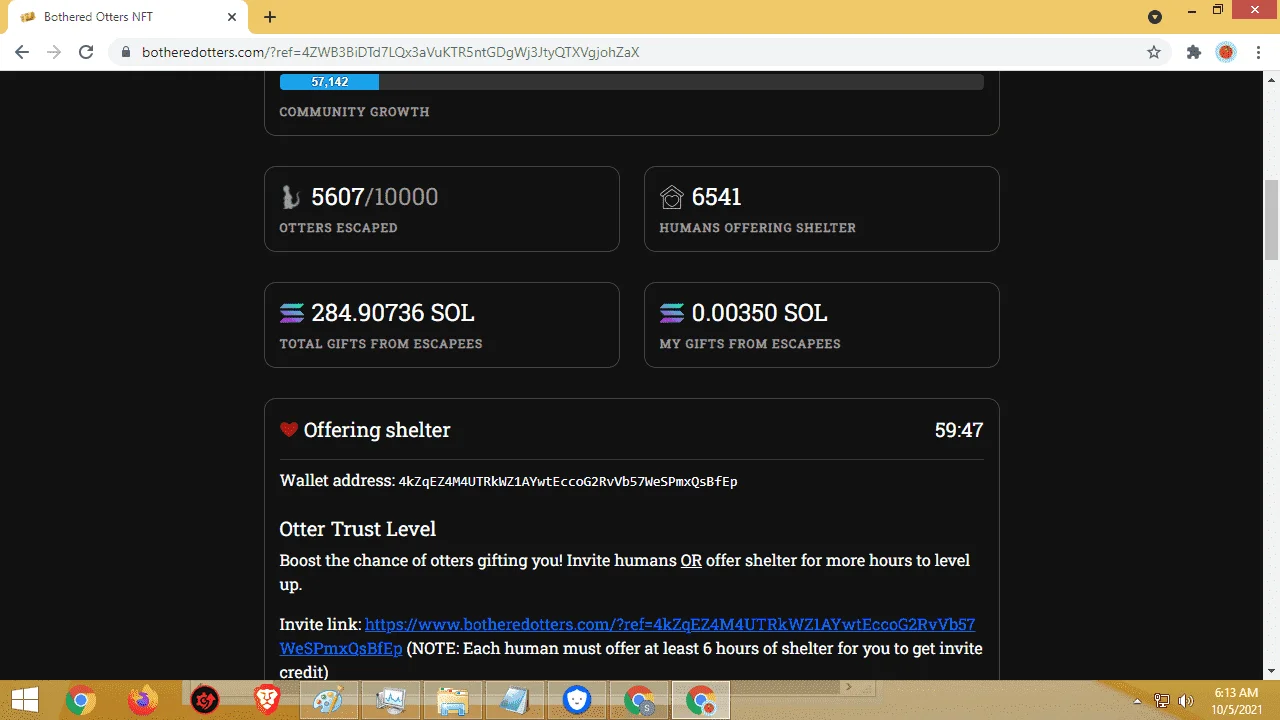
Task: Show hidden system tray icons
Action: tap(1137, 701)
